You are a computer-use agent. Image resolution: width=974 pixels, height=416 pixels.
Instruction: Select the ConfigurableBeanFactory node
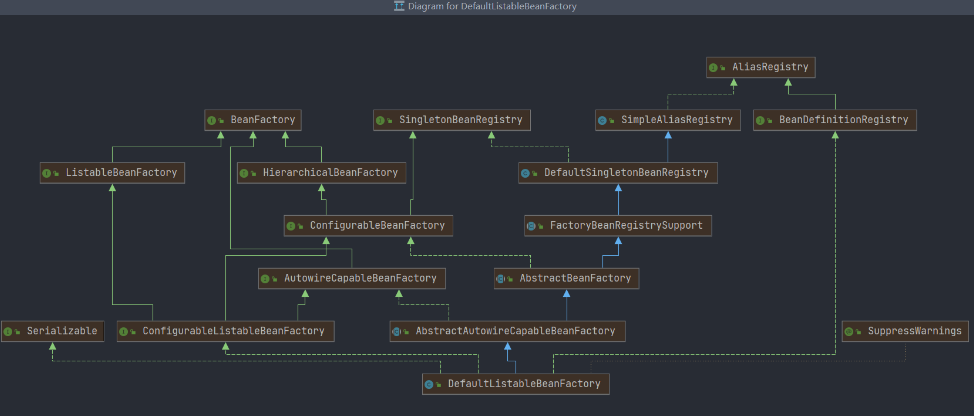368,225
